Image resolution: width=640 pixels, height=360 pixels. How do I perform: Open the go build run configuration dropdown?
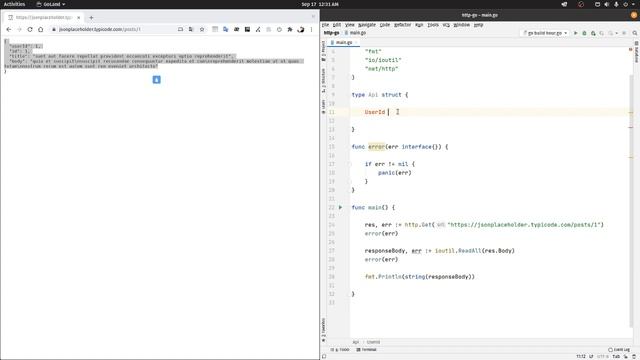pyautogui.click(x=545, y=33)
